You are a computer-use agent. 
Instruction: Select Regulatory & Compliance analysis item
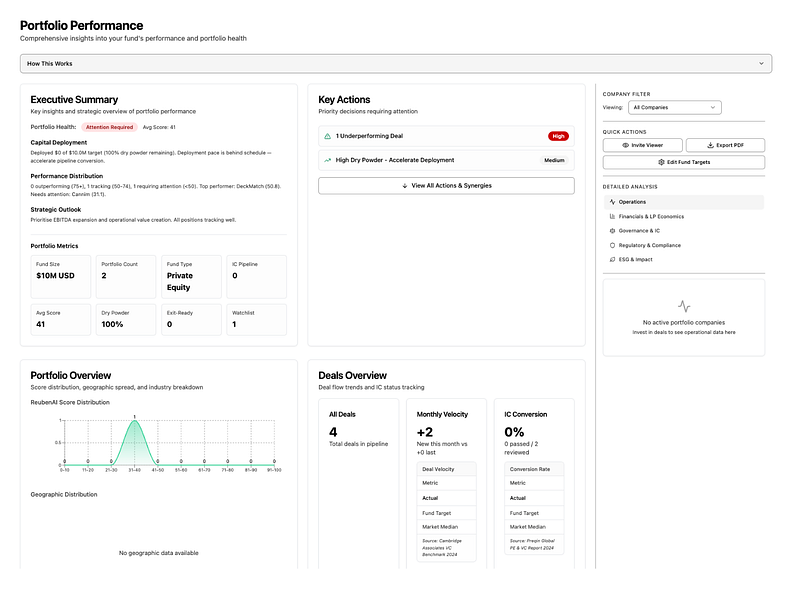pyautogui.click(x=683, y=246)
